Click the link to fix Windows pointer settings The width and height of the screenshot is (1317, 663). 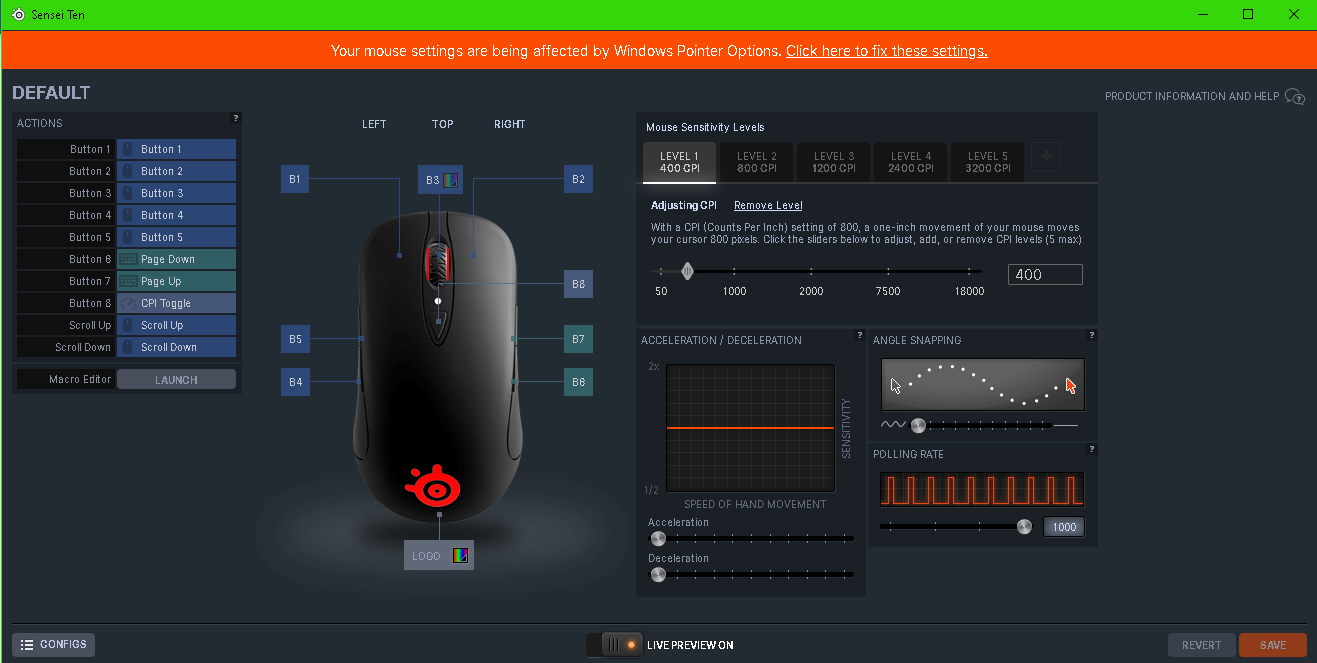[887, 51]
